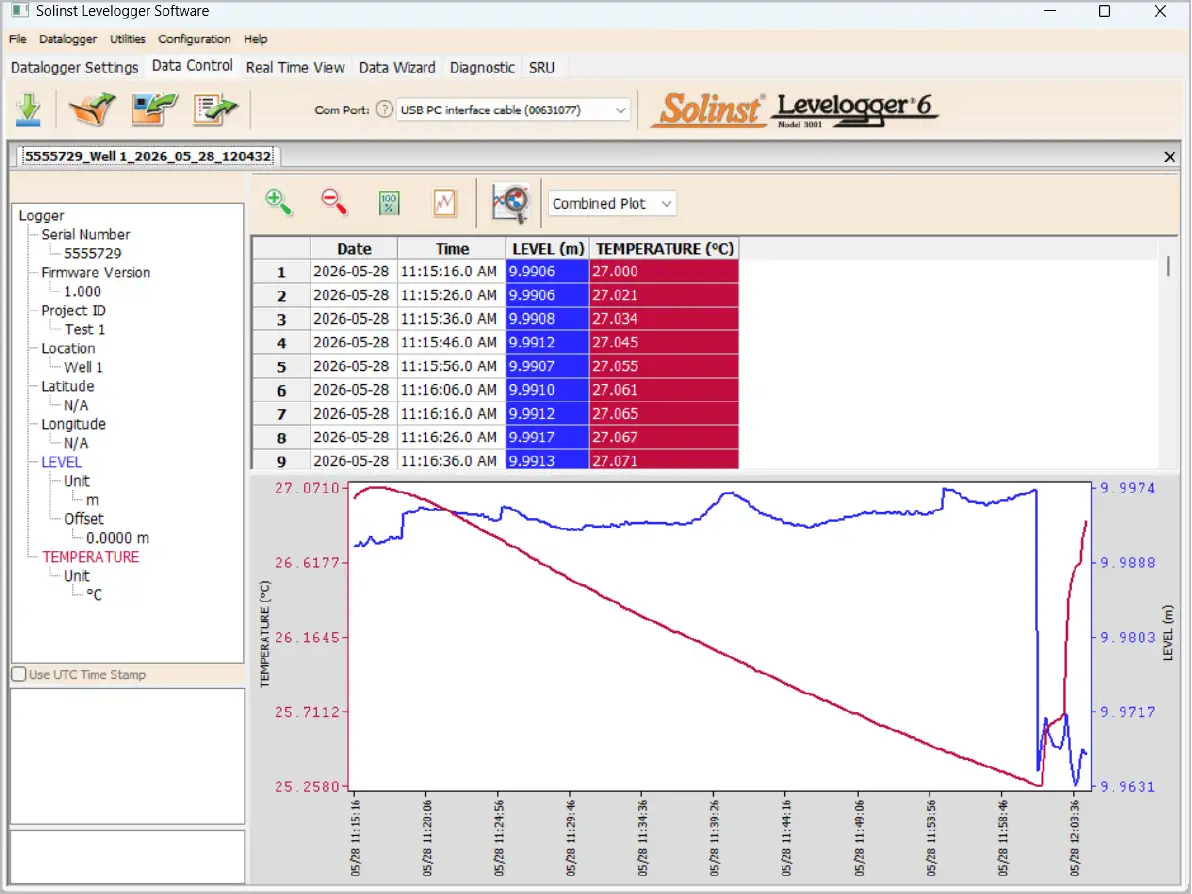Image resolution: width=1192 pixels, height=894 pixels.
Task: Open the Configuration menu
Action: coord(194,39)
